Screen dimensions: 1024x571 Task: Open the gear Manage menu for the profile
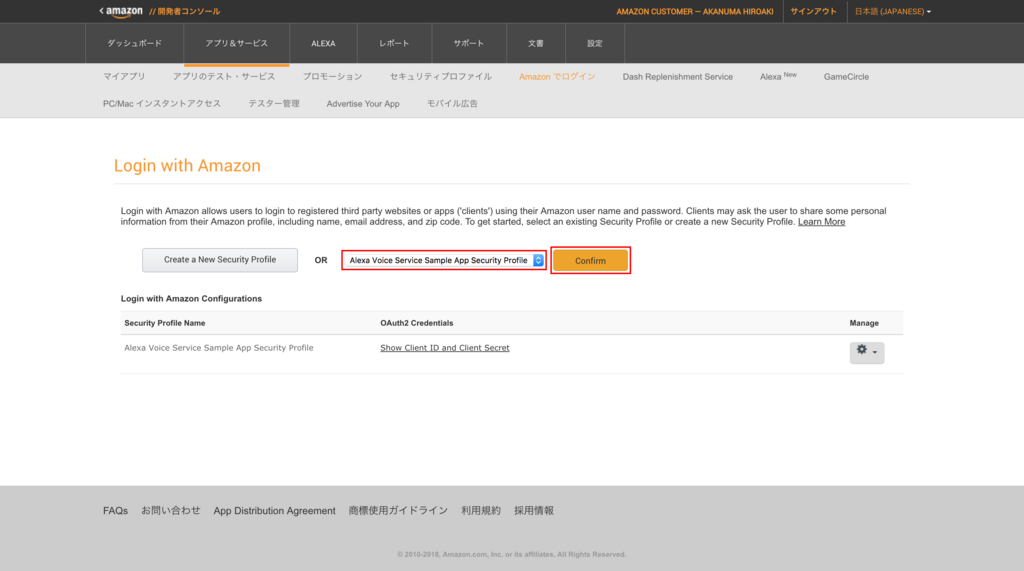coord(867,352)
